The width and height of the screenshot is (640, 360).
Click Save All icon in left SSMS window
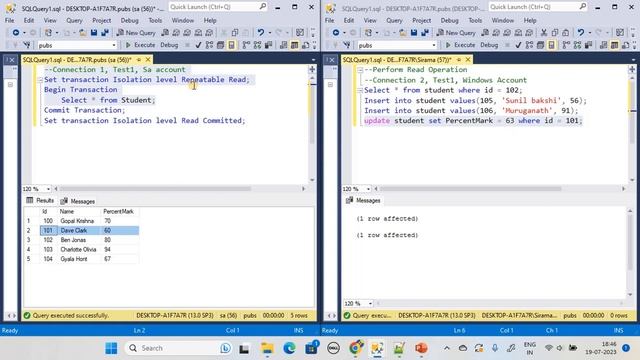point(105,33)
